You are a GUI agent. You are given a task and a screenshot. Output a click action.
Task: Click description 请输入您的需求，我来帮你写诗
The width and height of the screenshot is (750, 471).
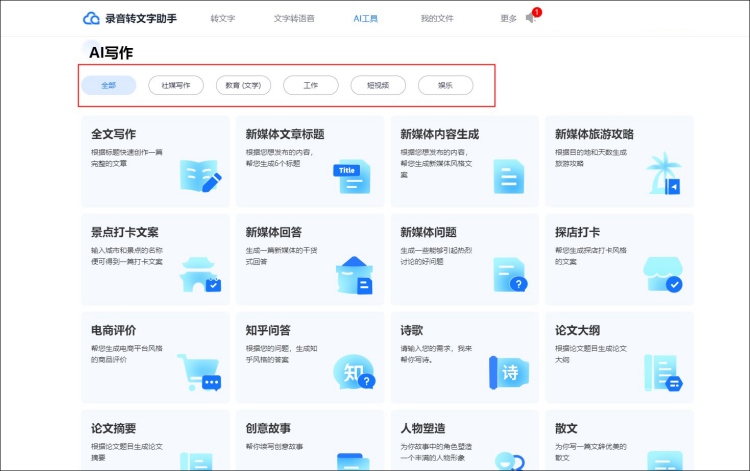pyautogui.click(x=436, y=354)
